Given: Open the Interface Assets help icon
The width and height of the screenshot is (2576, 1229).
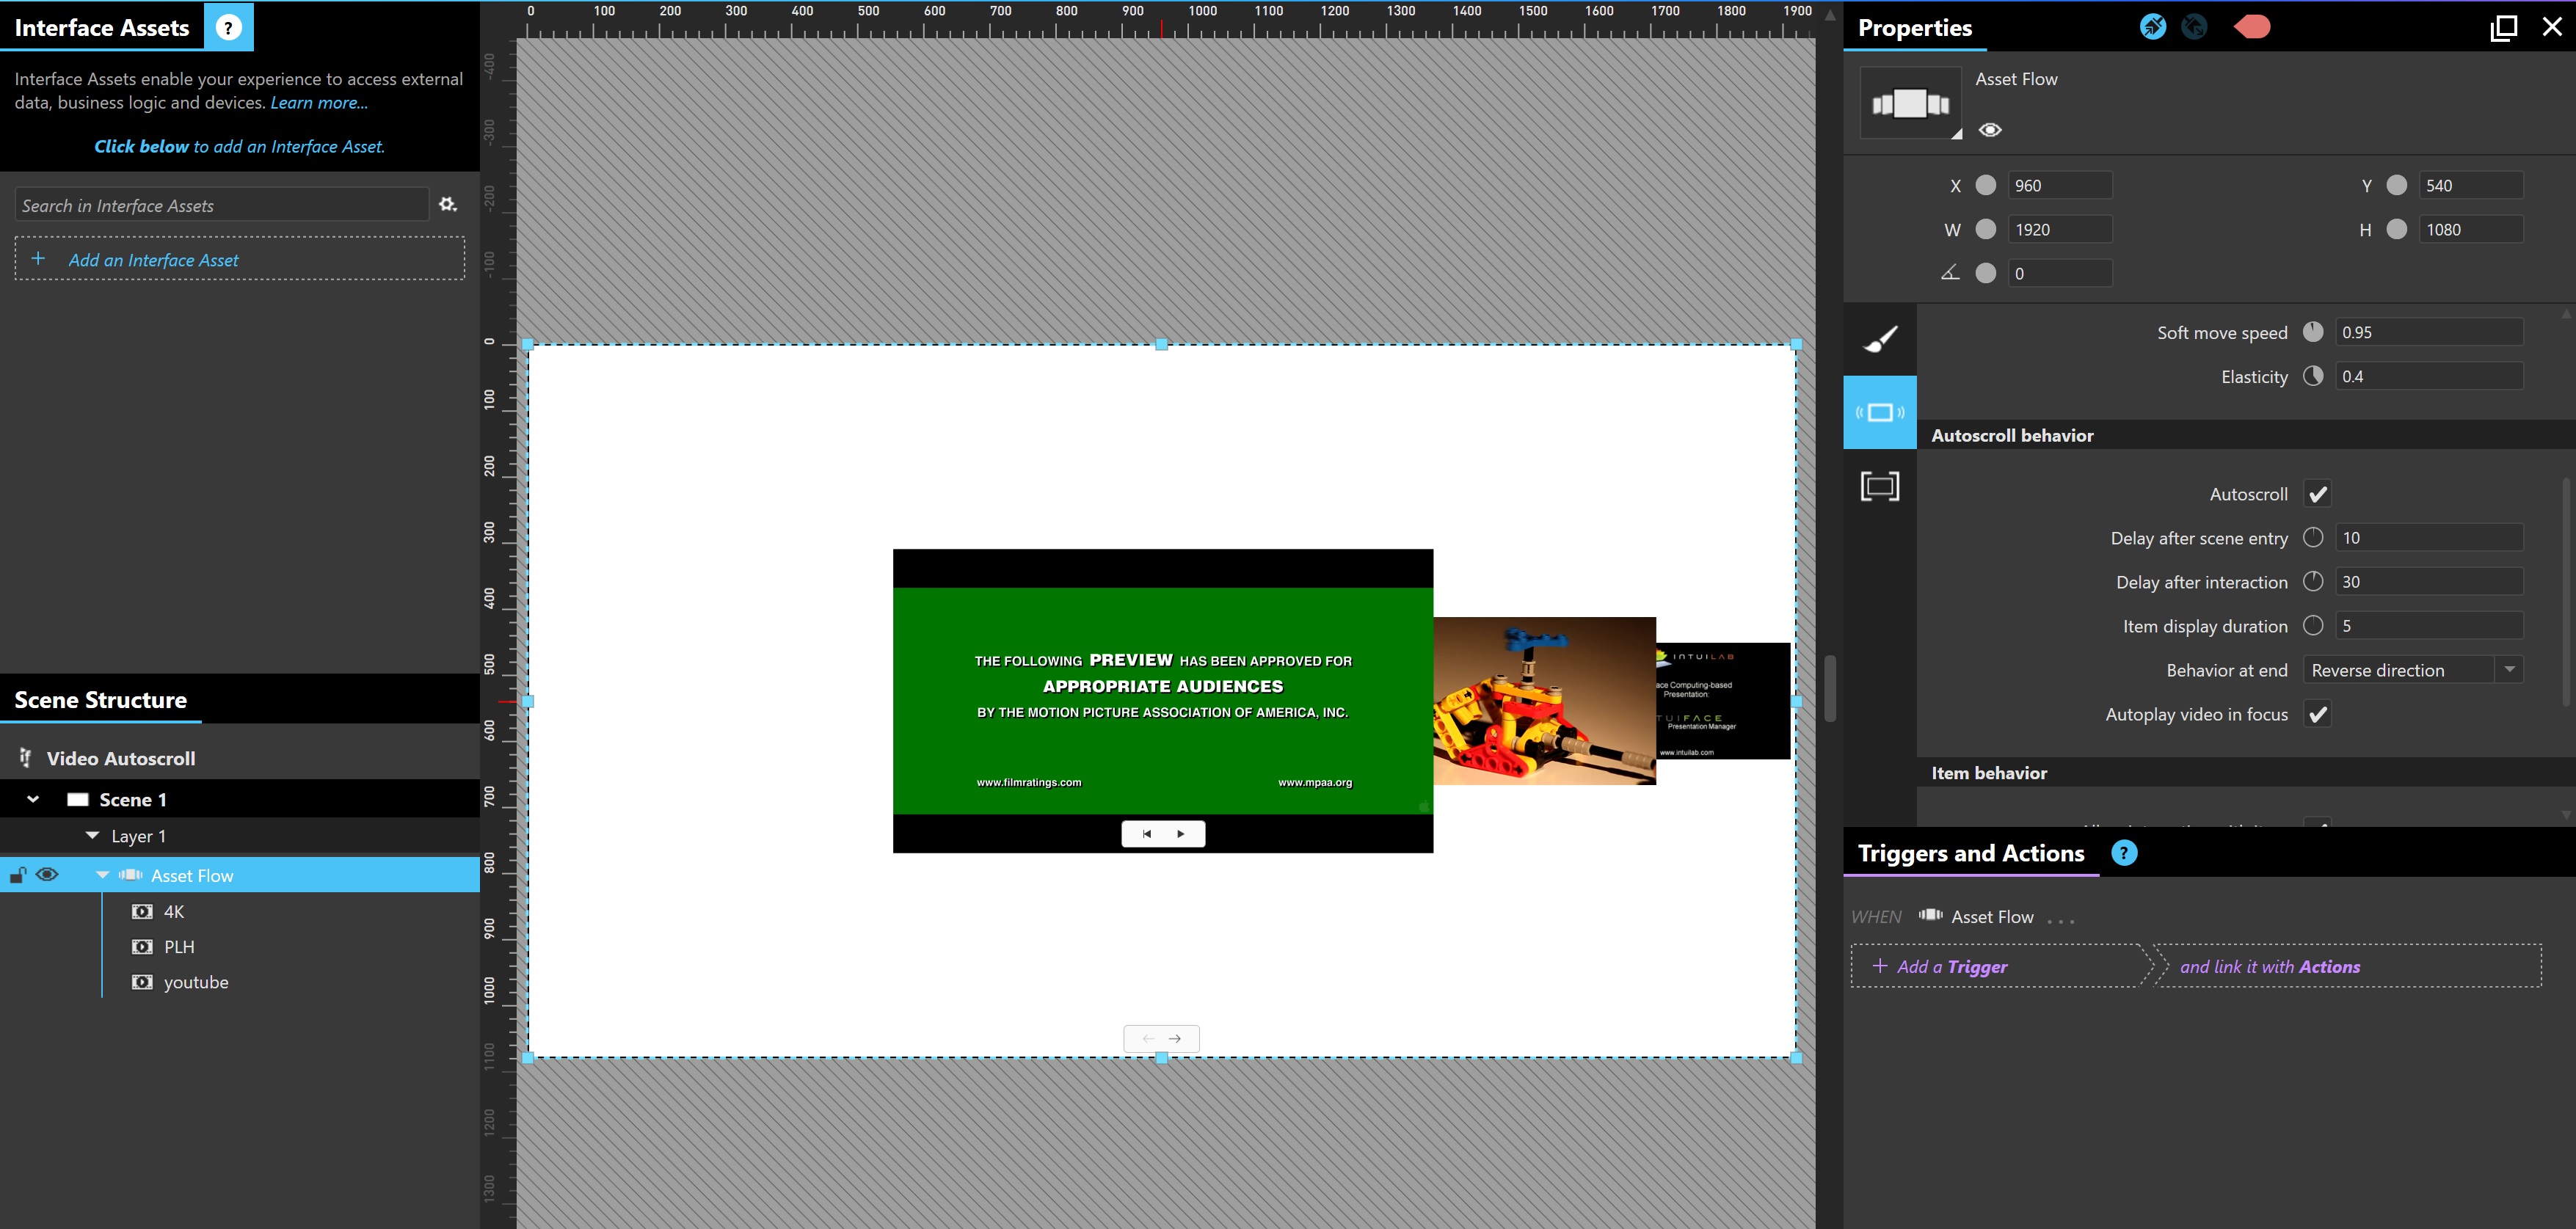Looking at the screenshot, I should point(228,28).
